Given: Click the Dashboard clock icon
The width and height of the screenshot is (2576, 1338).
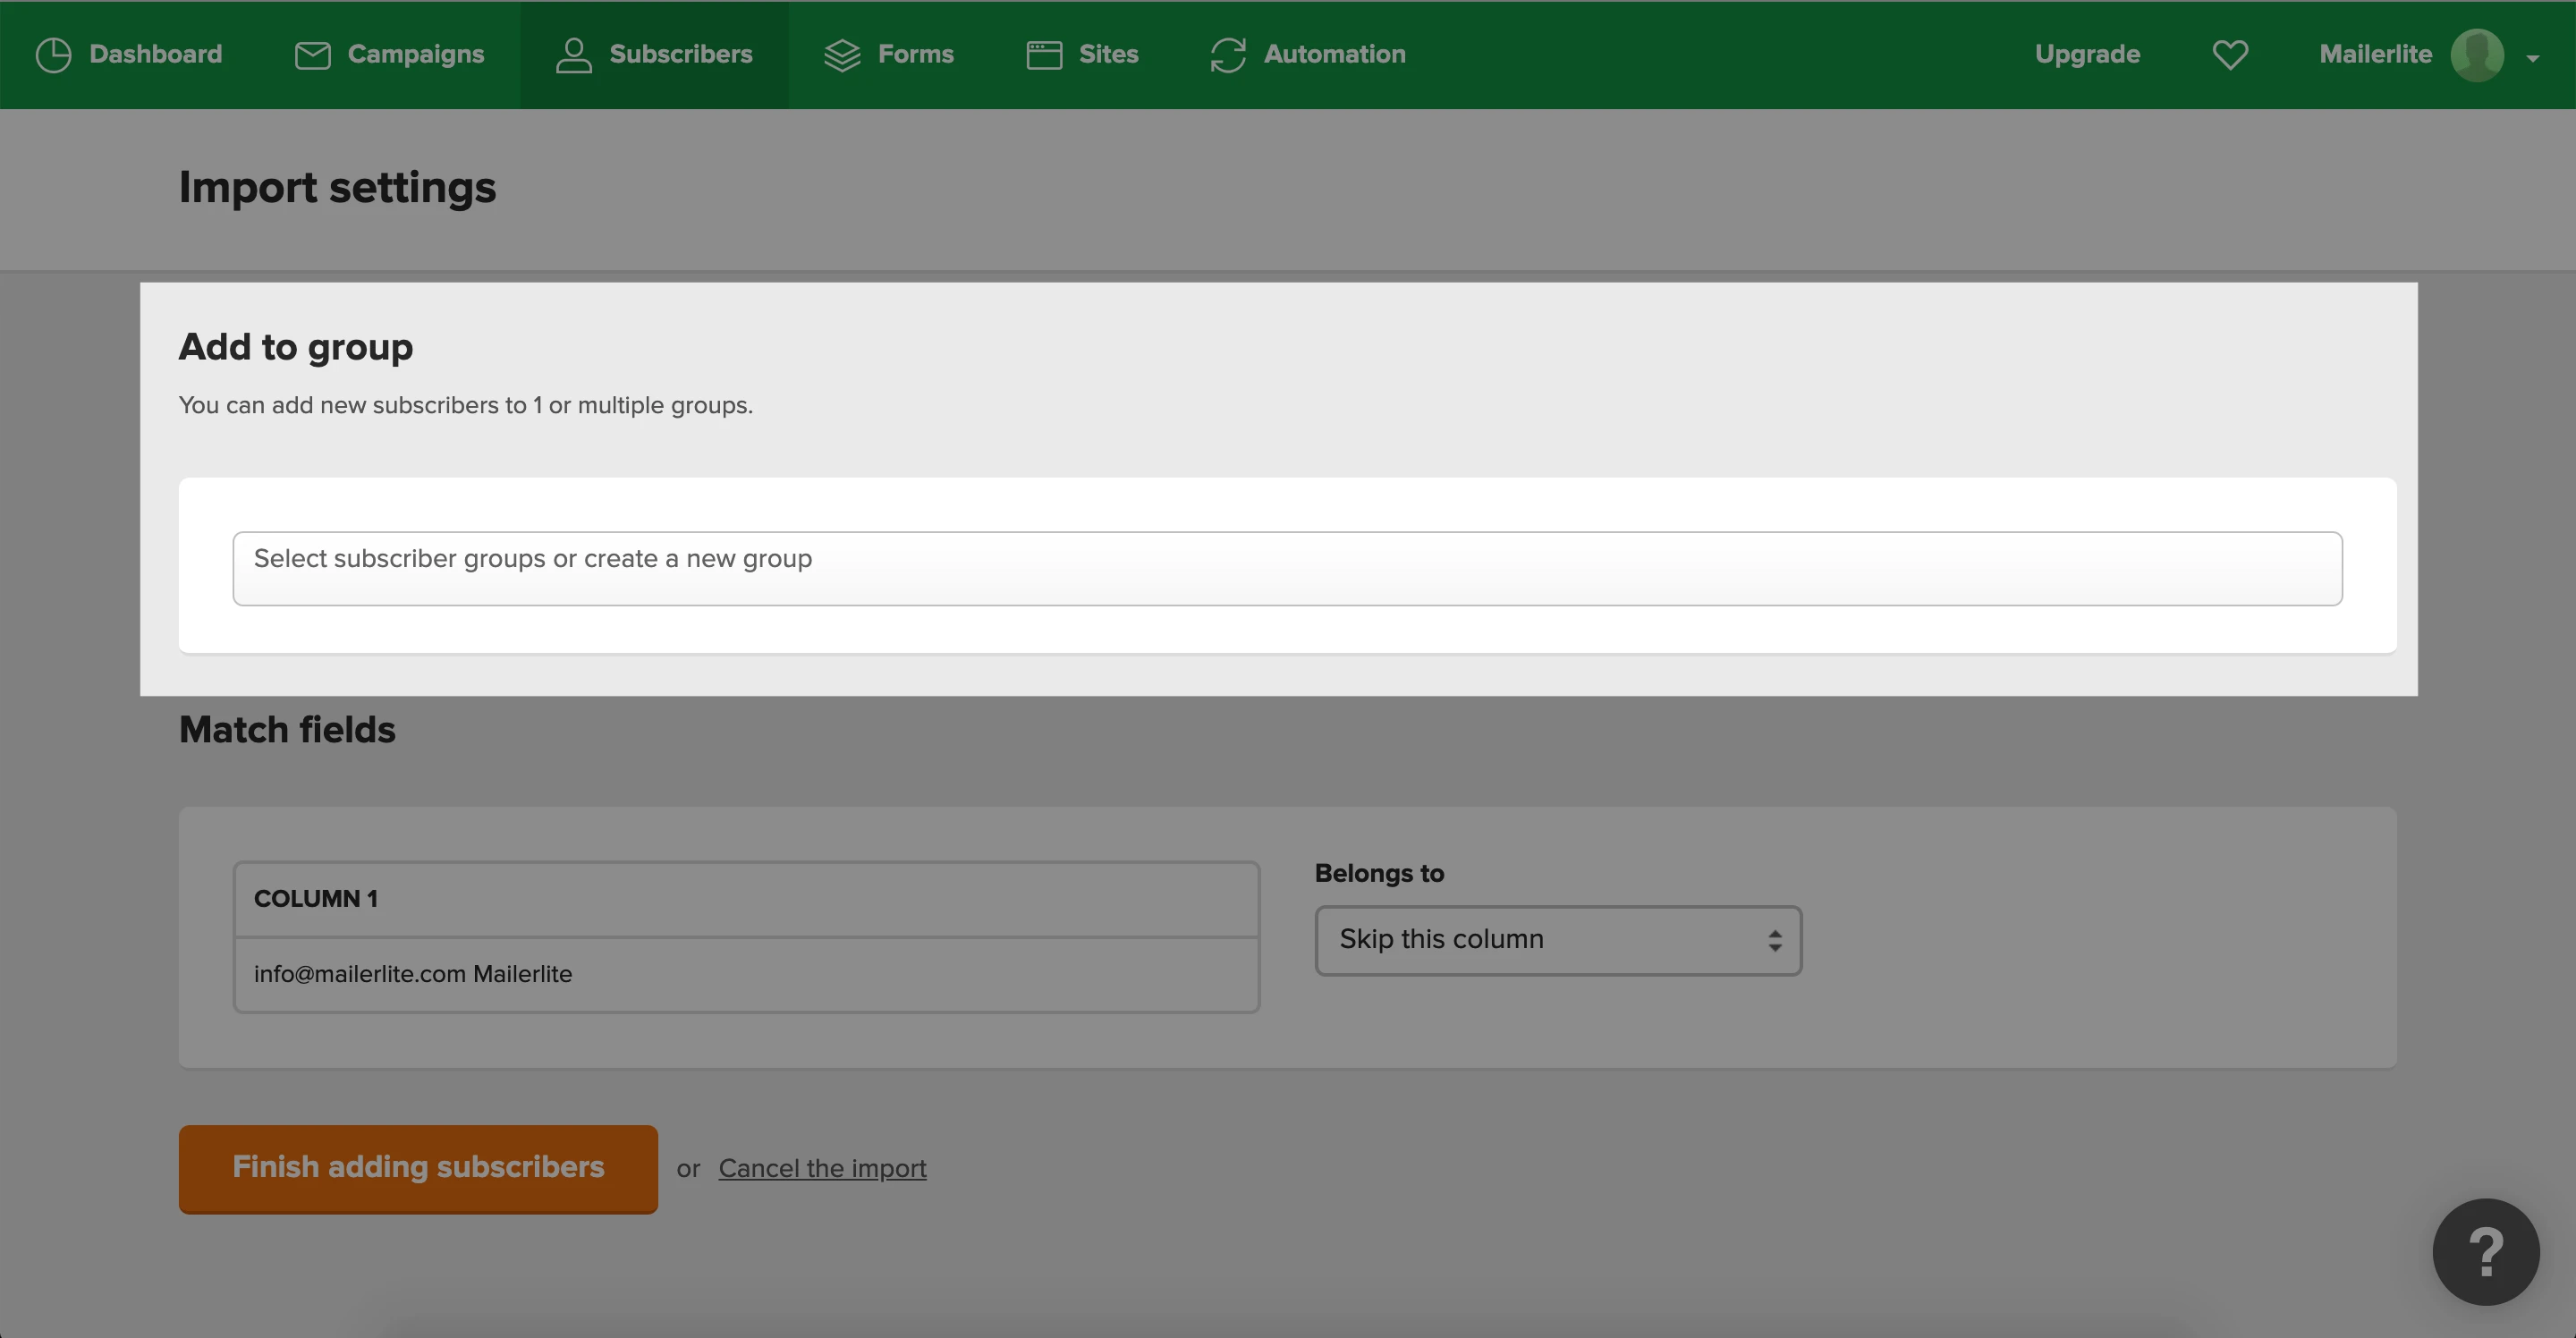Looking at the screenshot, I should coord(53,55).
